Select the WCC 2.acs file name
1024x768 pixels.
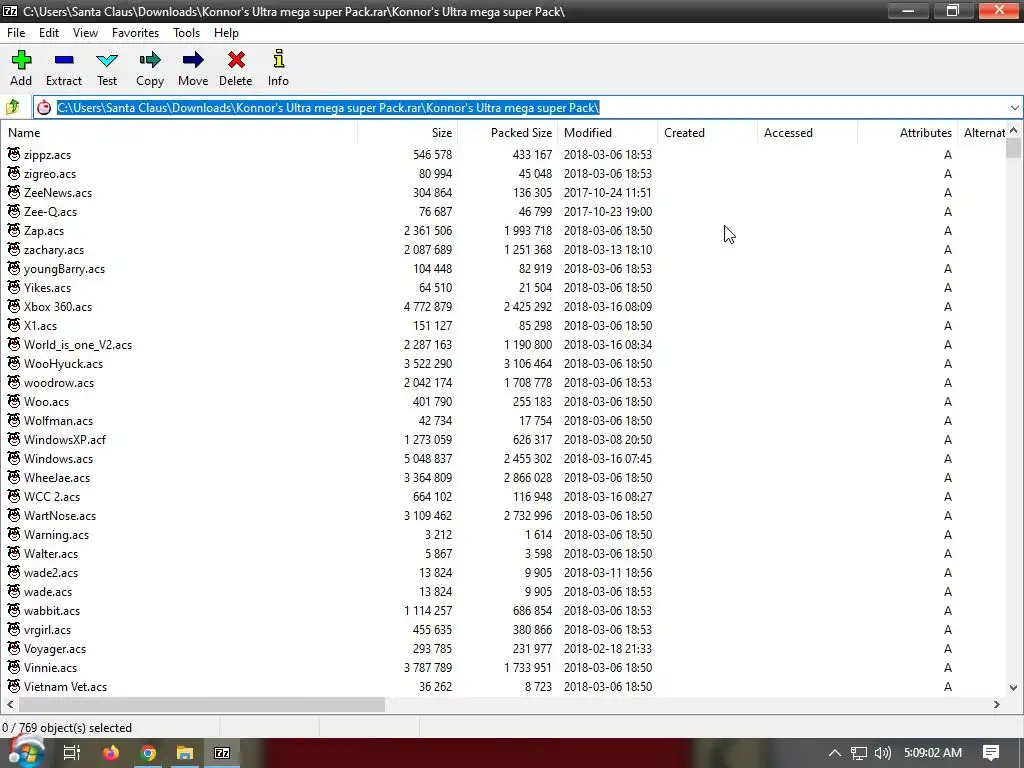(x=52, y=496)
